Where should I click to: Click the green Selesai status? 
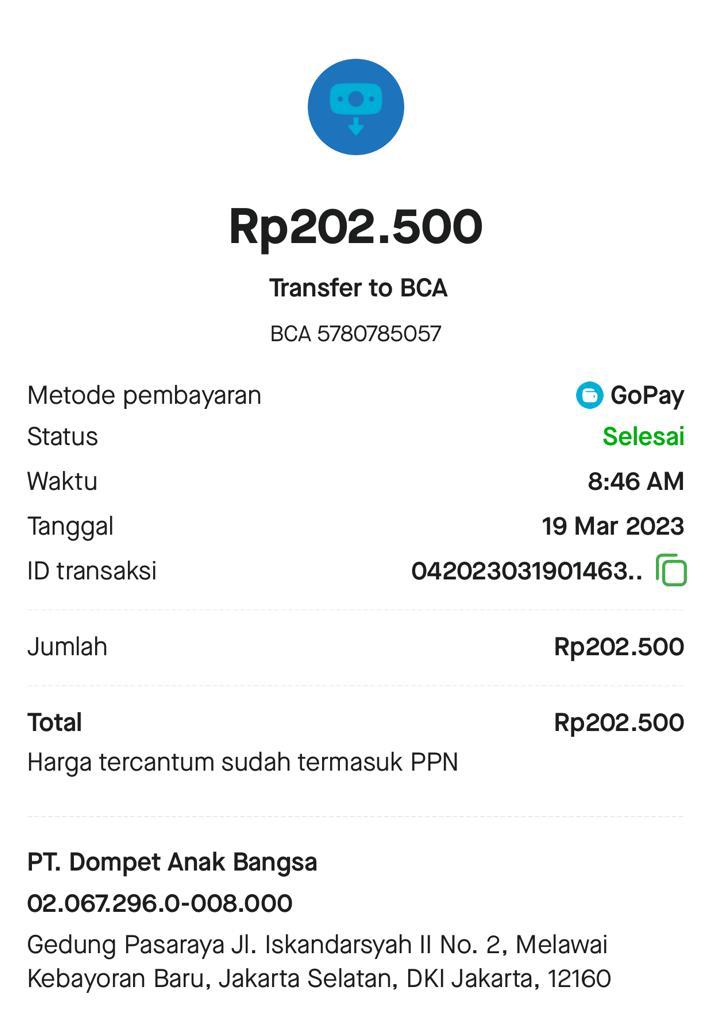(x=643, y=436)
